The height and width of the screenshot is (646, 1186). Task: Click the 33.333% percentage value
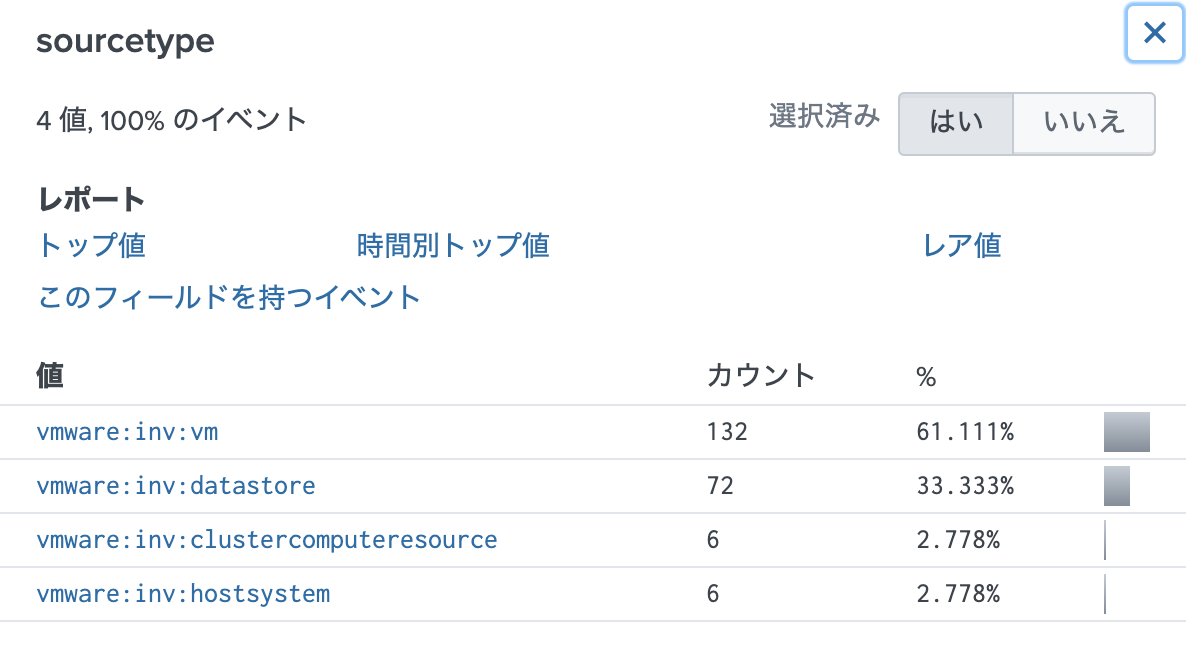(x=965, y=486)
